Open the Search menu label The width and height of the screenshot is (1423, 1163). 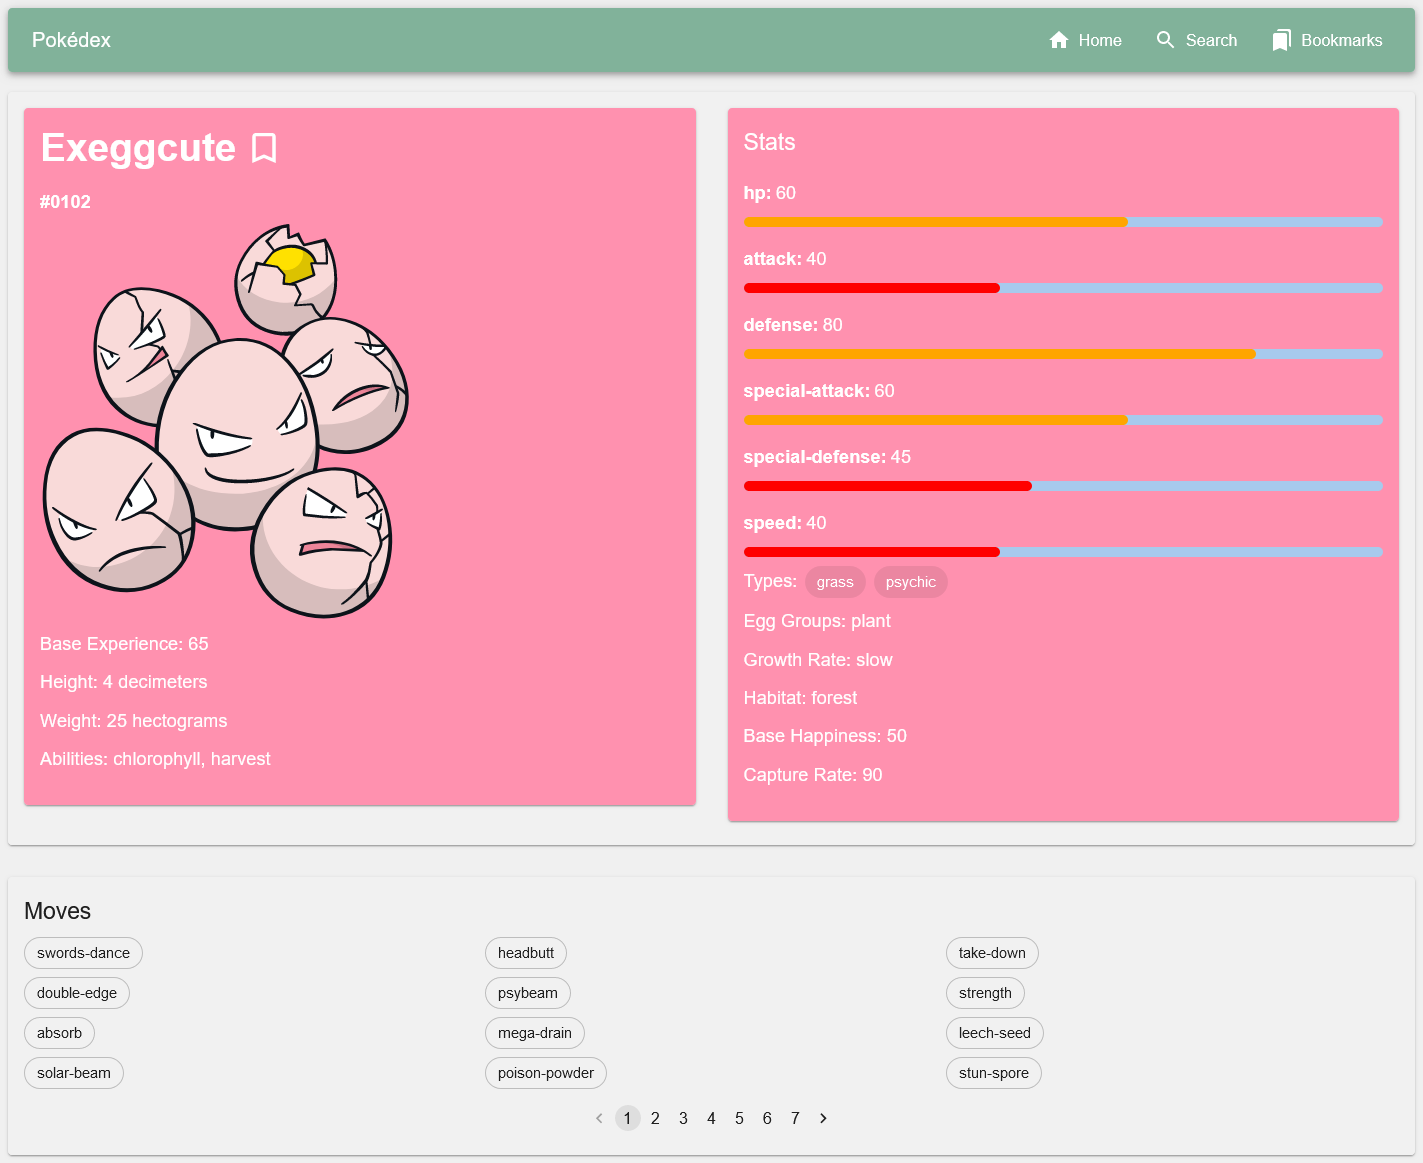(1211, 40)
